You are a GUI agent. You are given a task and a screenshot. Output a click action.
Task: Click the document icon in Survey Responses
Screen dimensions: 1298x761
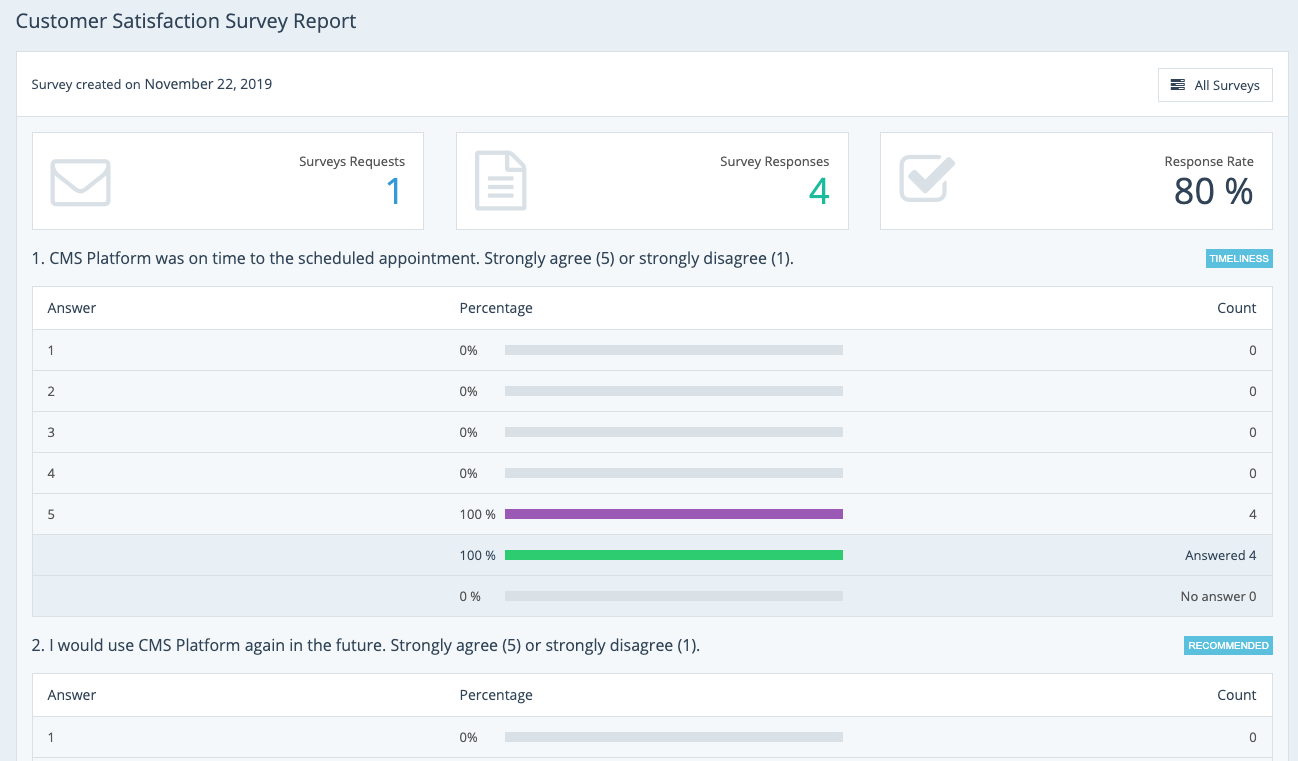pyautogui.click(x=500, y=181)
